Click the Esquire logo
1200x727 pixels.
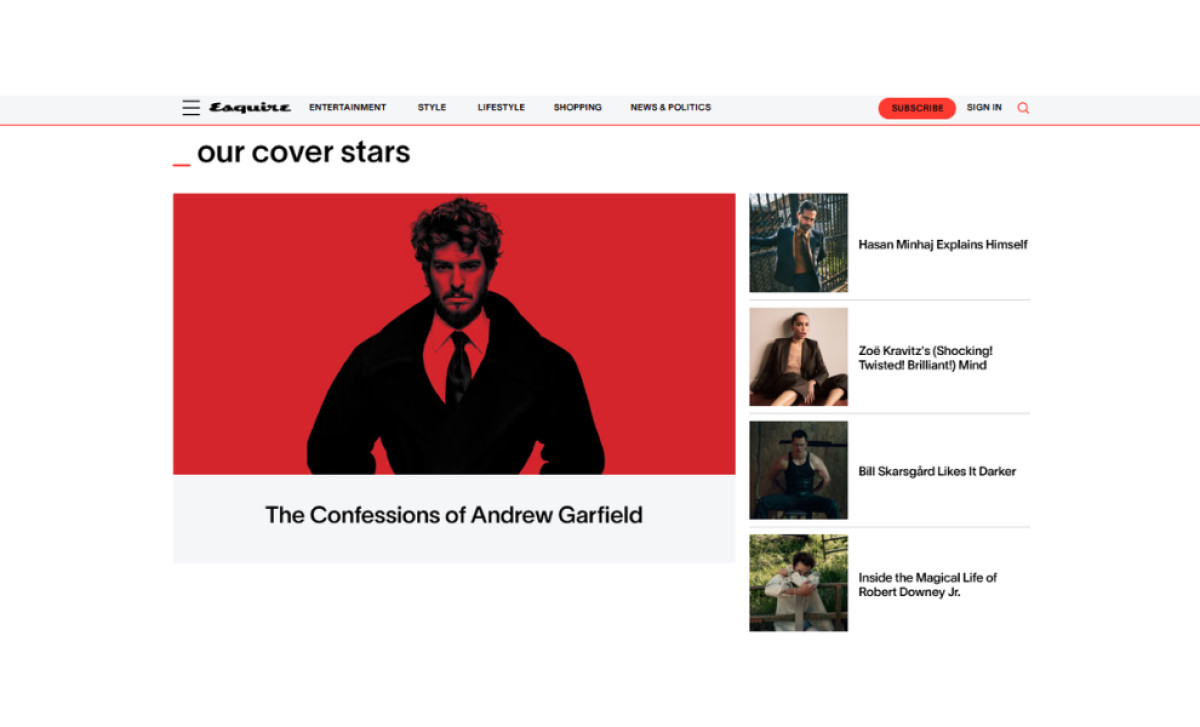[250, 108]
